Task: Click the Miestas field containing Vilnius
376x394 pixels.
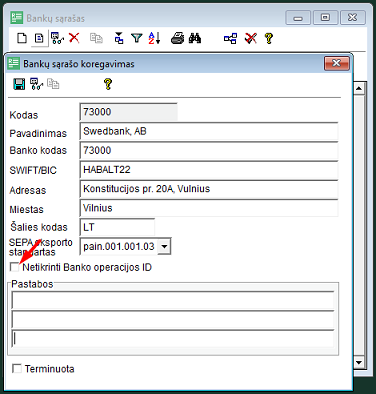Action: [x=209, y=208]
